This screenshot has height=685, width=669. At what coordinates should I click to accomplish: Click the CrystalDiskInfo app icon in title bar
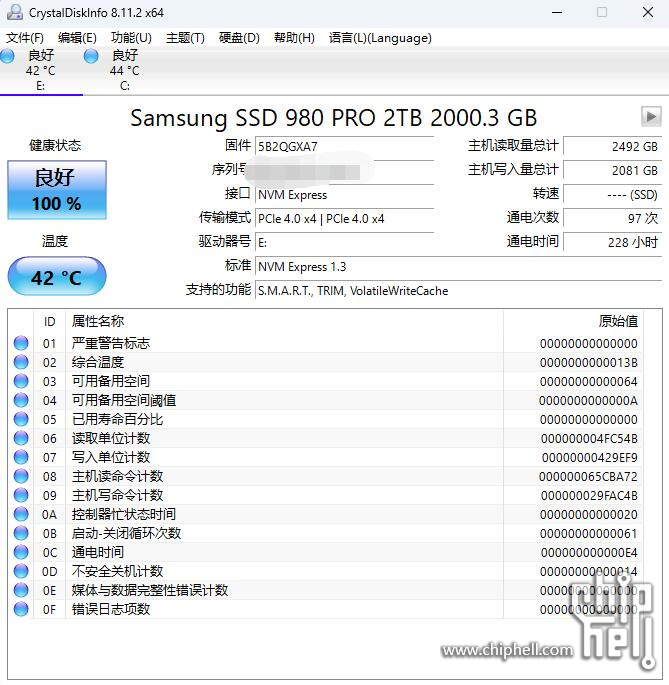(15, 12)
